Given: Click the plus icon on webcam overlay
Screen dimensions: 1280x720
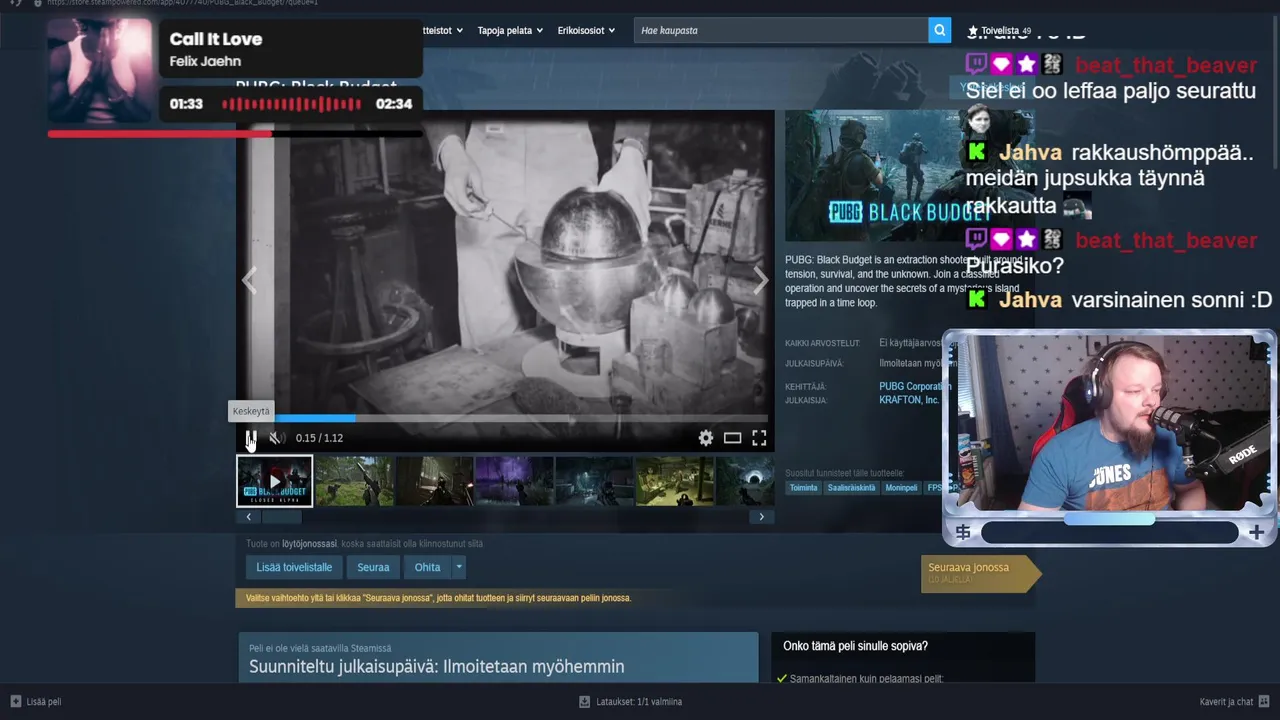Looking at the screenshot, I should click(x=1257, y=533).
